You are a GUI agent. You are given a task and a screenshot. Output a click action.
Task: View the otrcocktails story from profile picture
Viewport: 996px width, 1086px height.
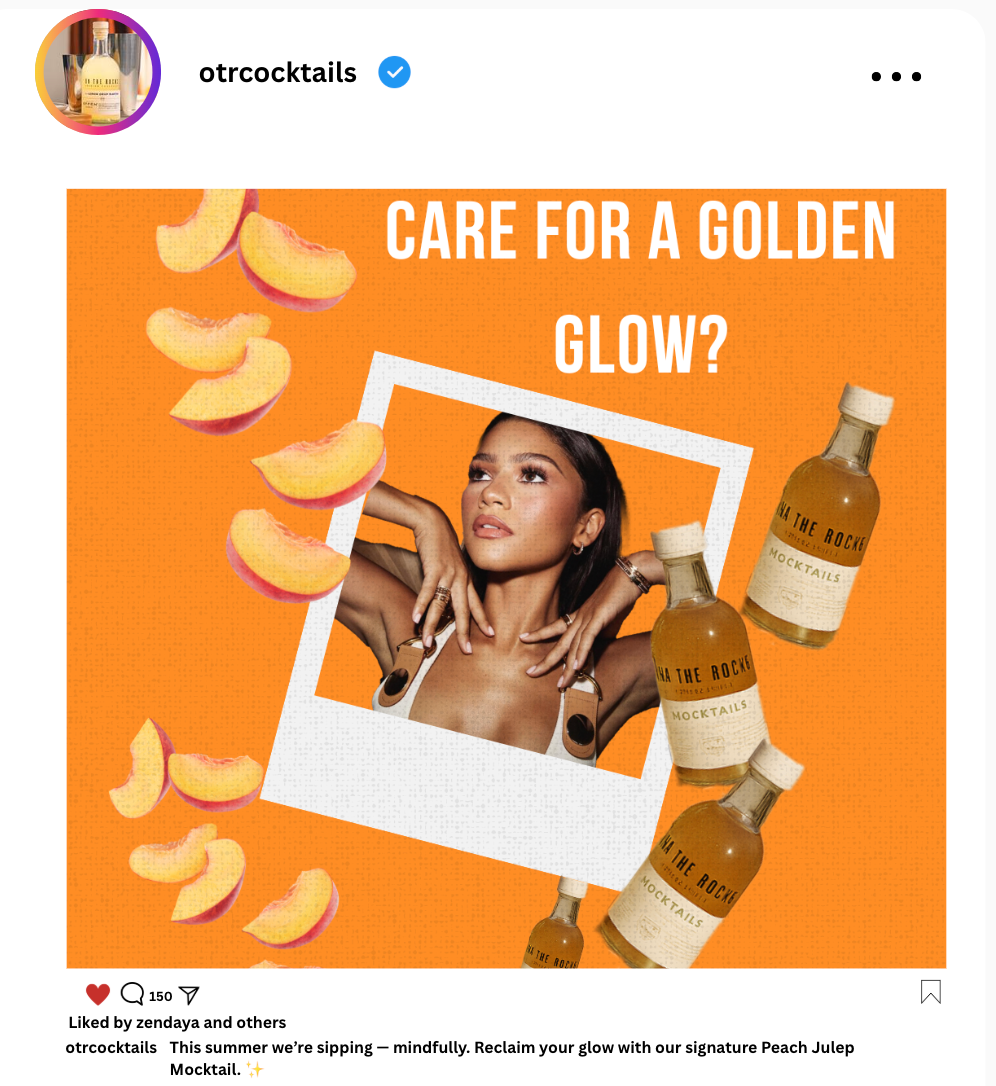tap(98, 72)
